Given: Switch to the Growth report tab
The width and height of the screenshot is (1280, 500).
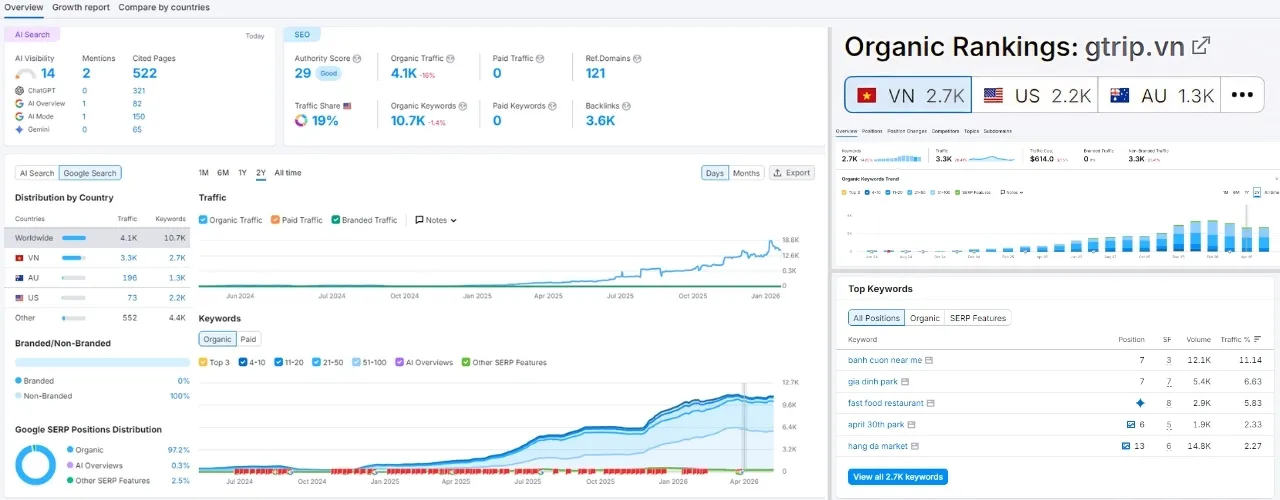Looking at the screenshot, I should point(81,7).
